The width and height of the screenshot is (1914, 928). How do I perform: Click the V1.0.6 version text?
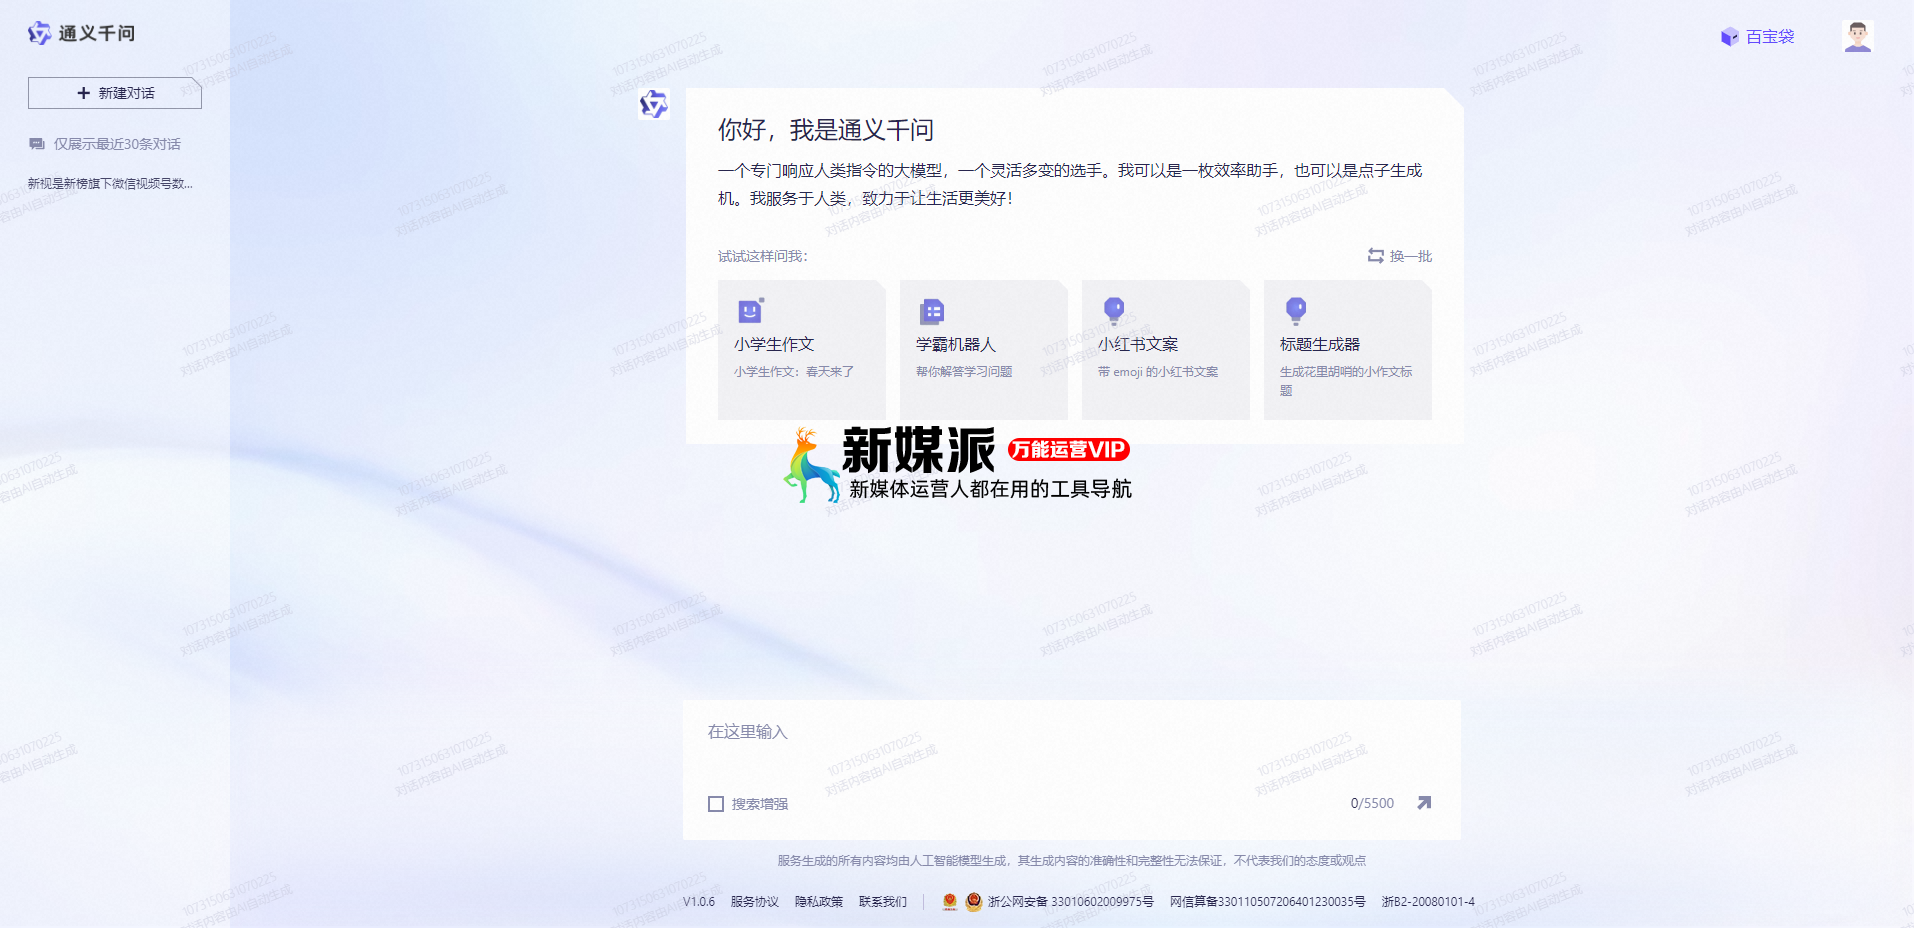699,902
